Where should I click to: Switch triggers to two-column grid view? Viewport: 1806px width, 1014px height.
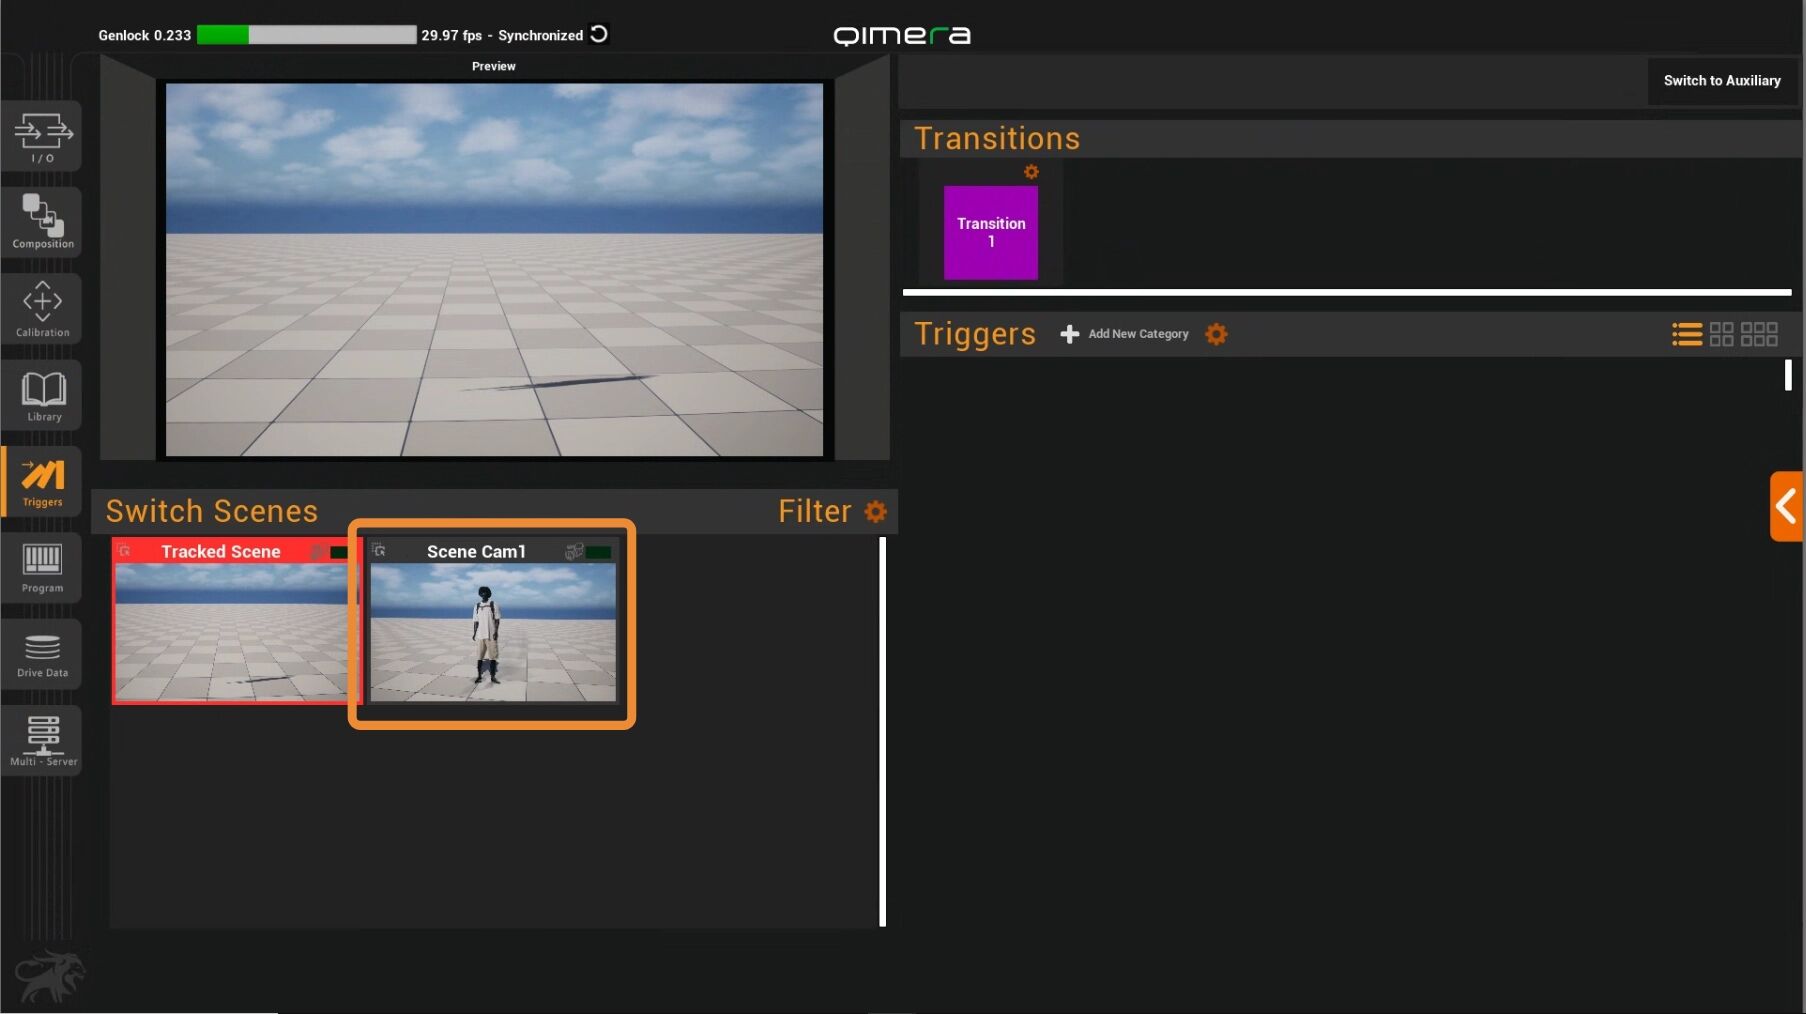[1721, 334]
